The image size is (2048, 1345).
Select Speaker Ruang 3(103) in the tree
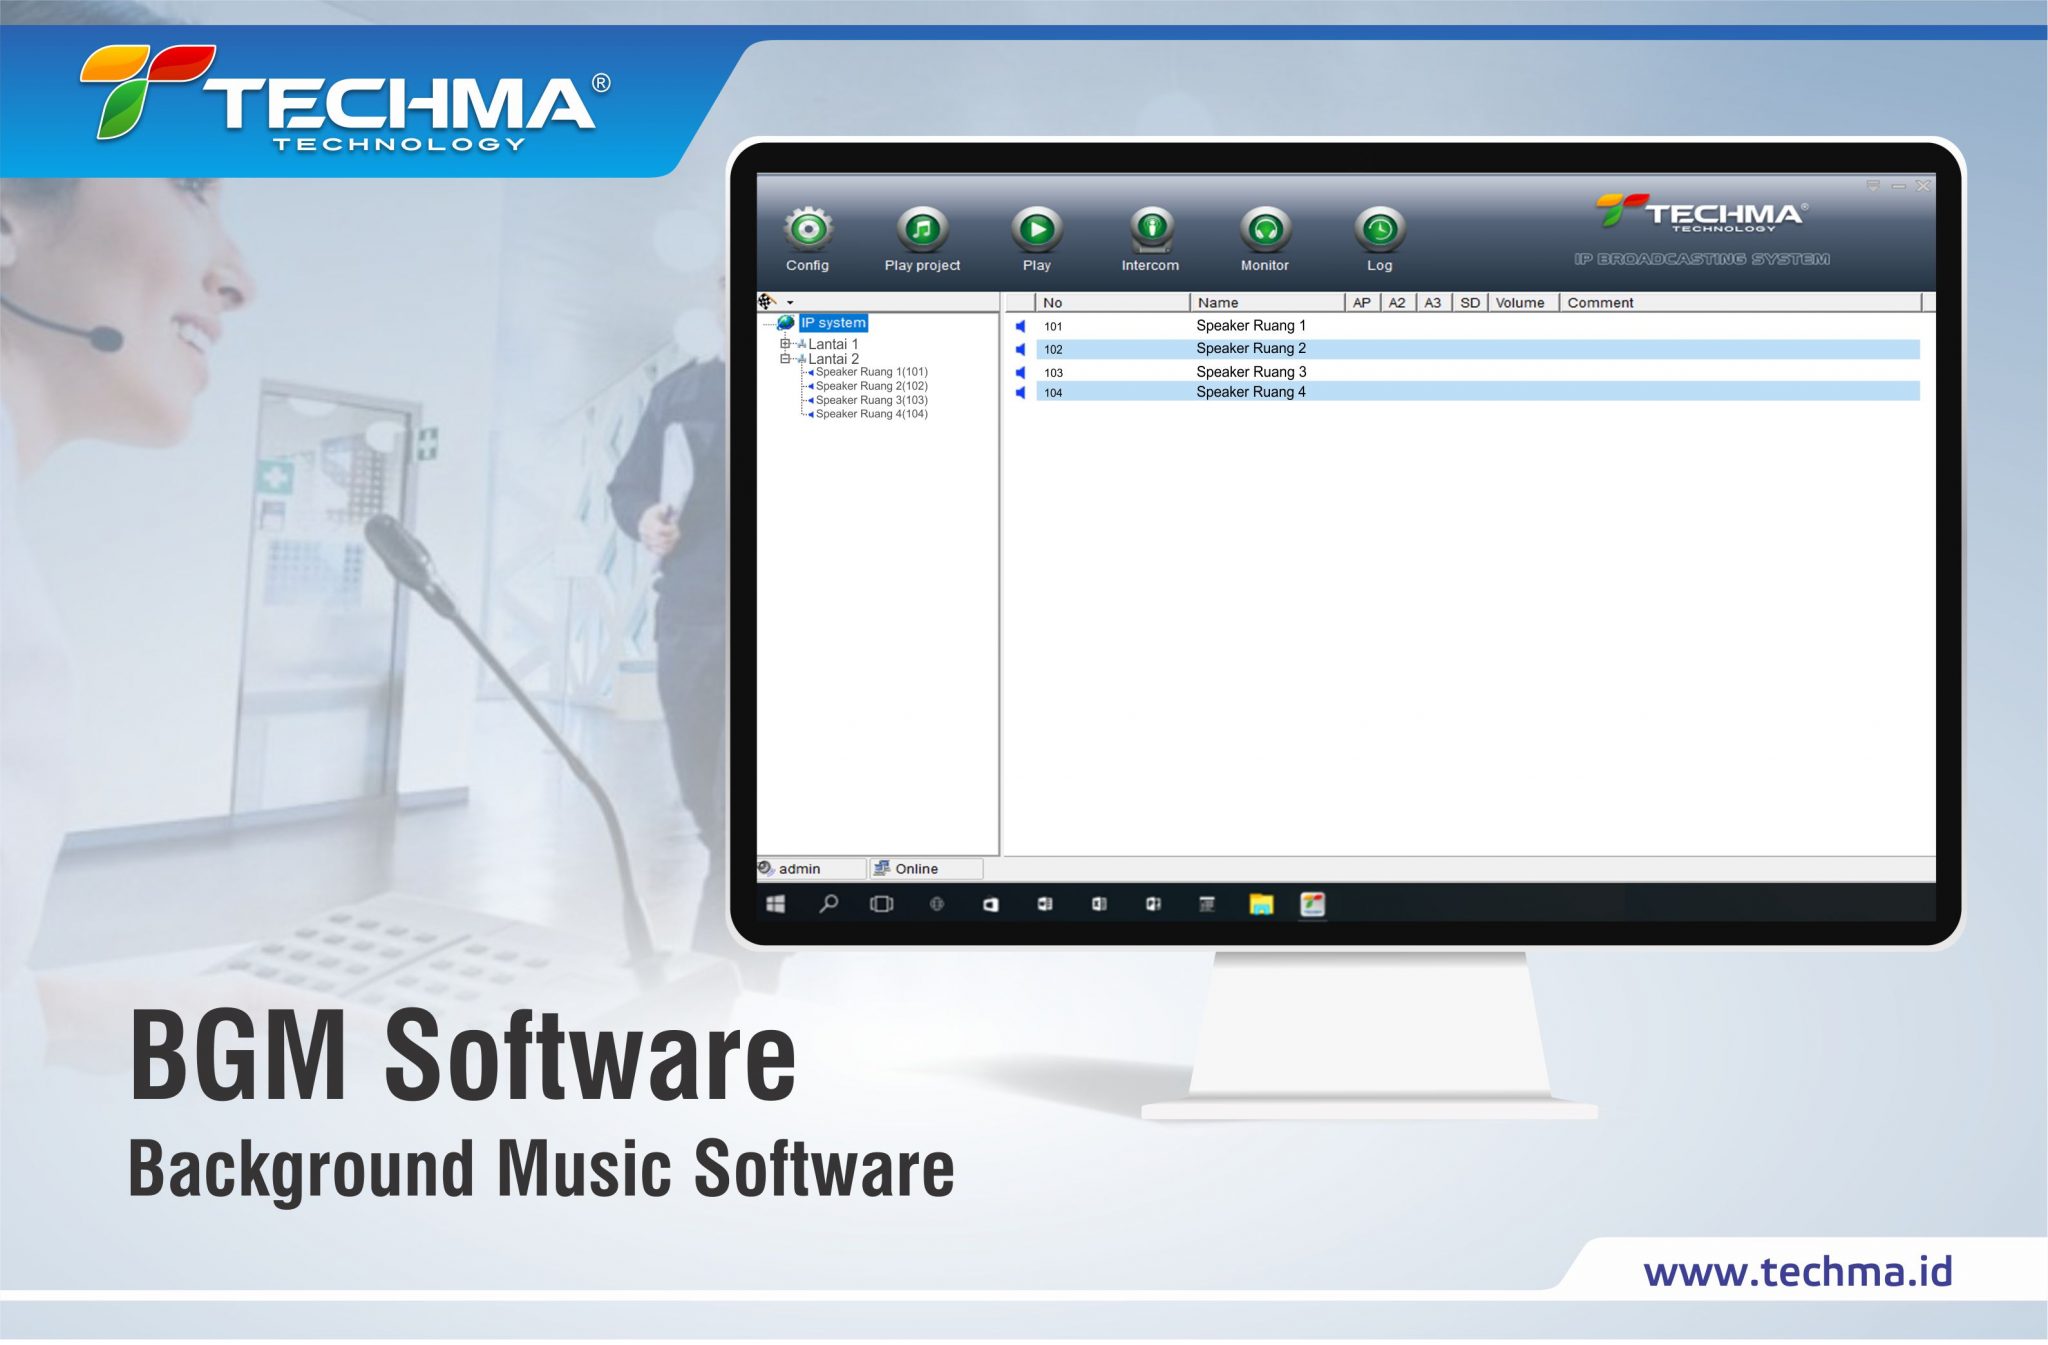tap(870, 399)
